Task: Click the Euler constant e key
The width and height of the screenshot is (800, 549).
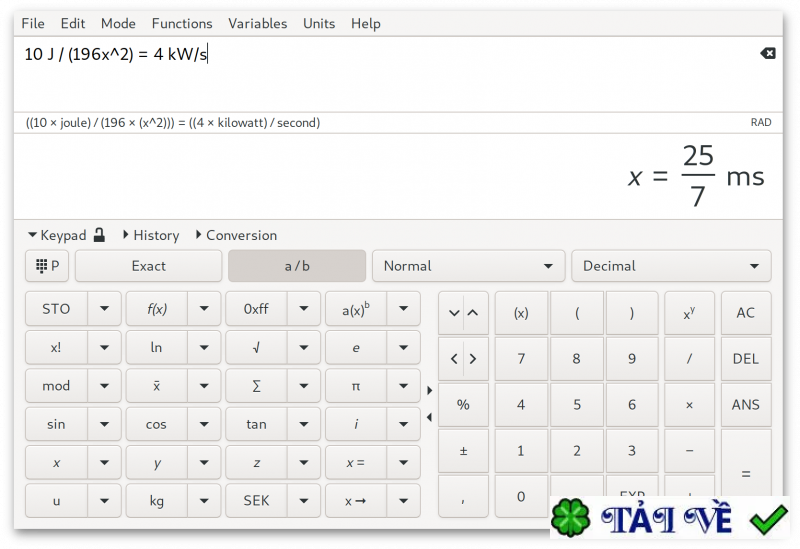Action: (x=356, y=347)
